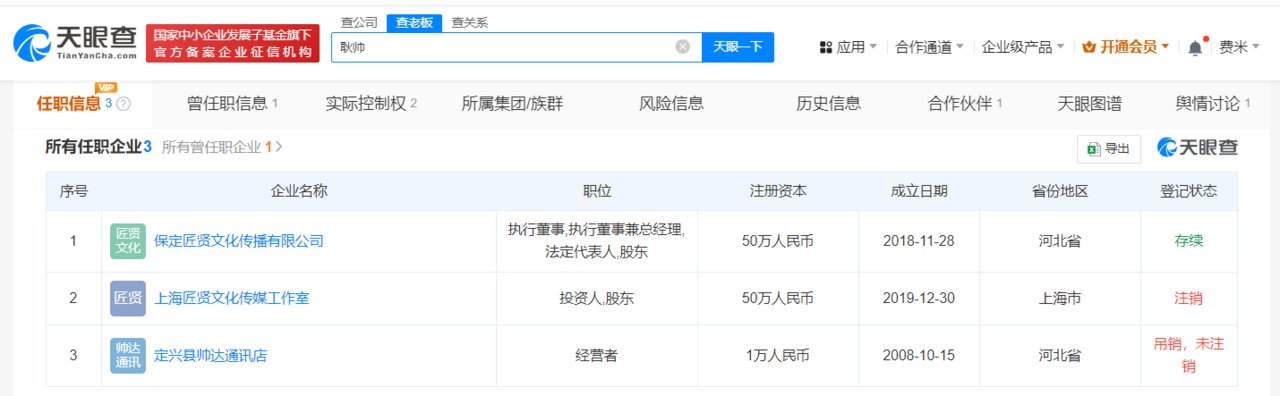Open the 费米 user account dropdown
Image resolution: width=1280 pixels, height=396 pixels.
tap(1240, 47)
